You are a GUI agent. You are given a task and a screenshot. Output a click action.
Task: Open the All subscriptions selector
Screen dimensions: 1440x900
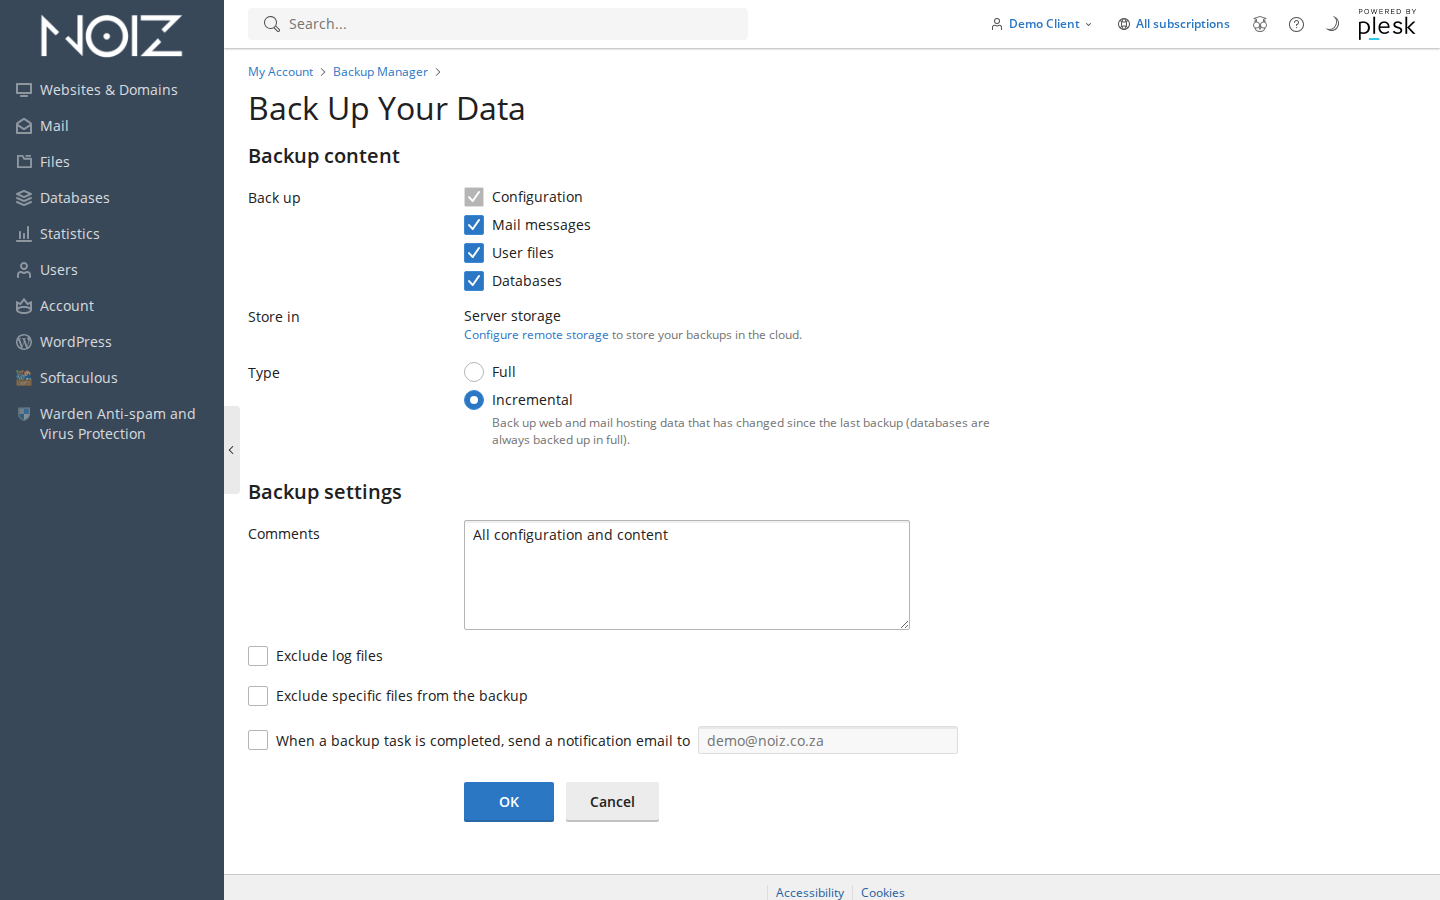click(x=1174, y=24)
